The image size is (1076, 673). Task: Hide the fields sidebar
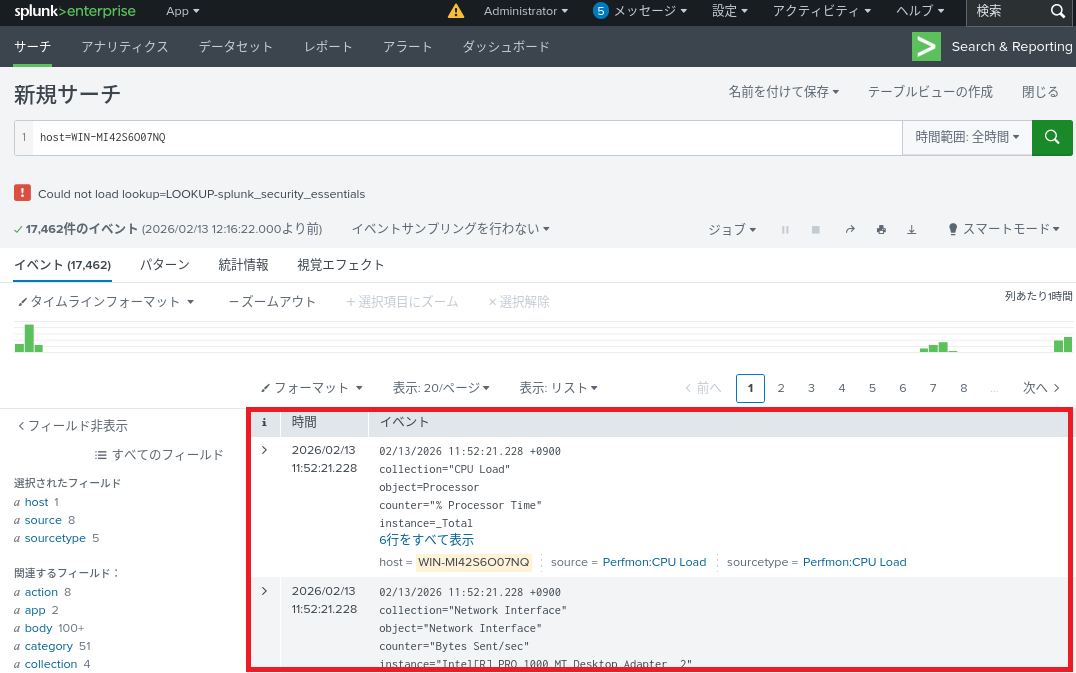(72, 426)
